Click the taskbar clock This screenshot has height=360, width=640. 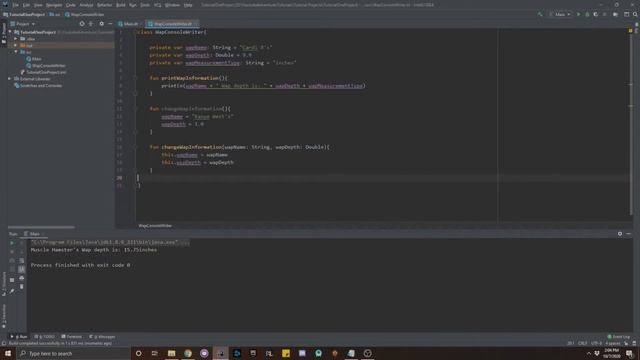(x=611, y=353)
